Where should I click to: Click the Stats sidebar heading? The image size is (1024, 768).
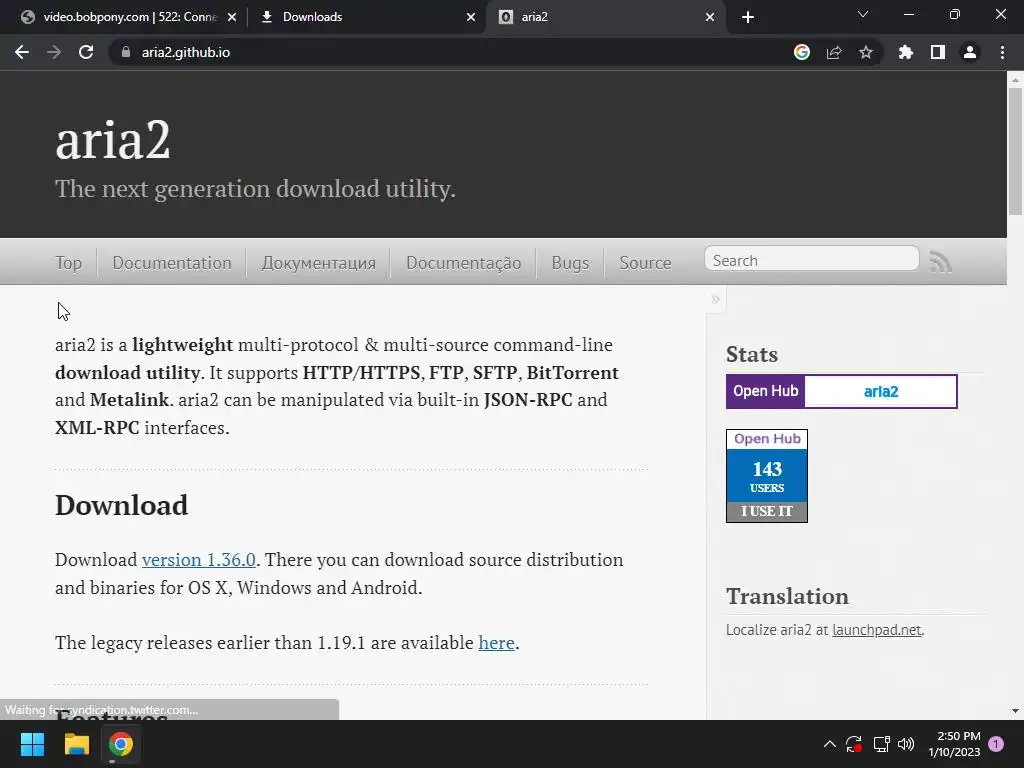(752, 354)
